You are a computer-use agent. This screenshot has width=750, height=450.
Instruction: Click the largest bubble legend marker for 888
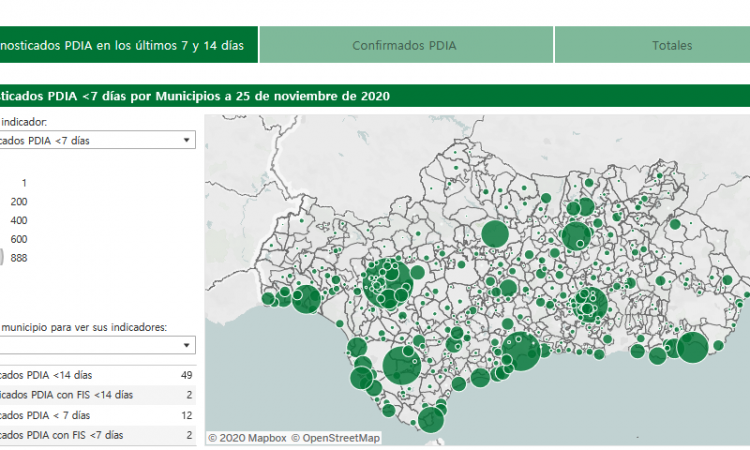pos(2,258)
